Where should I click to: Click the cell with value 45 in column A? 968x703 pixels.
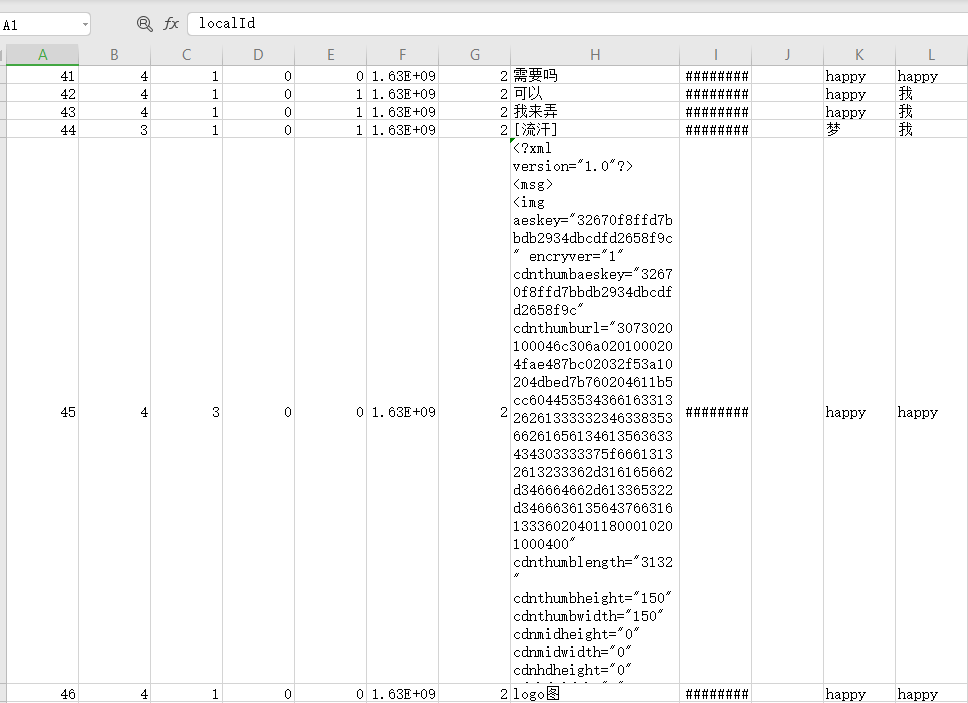tap(42, 412)
